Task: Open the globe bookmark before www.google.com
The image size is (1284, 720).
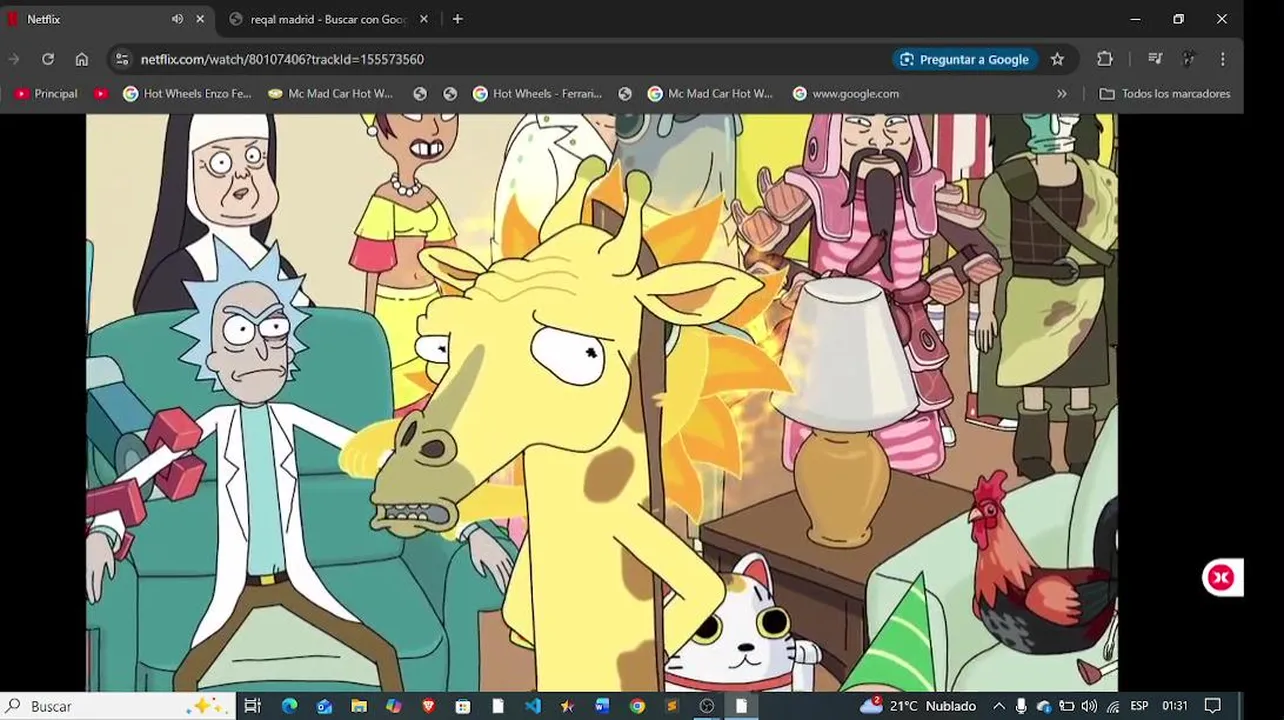Action: point(625,93)
